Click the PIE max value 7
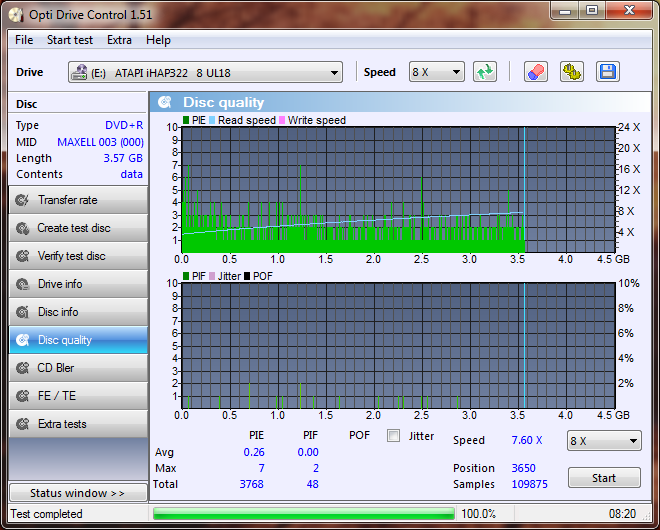660x530 pixels. pos(261,468)
